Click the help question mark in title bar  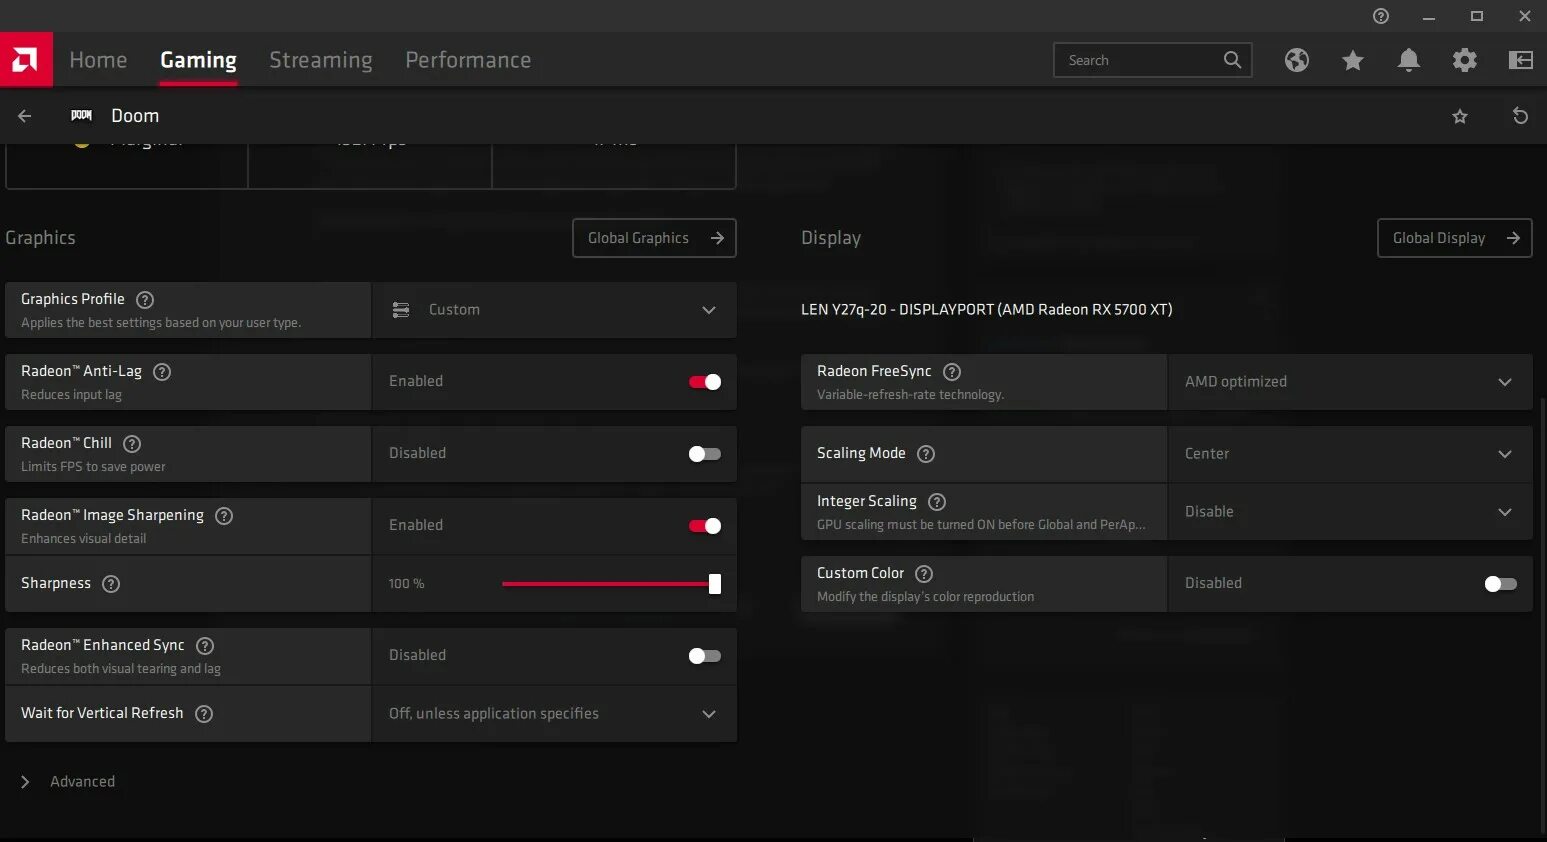pyautogui.click(x=1381, y=16)
